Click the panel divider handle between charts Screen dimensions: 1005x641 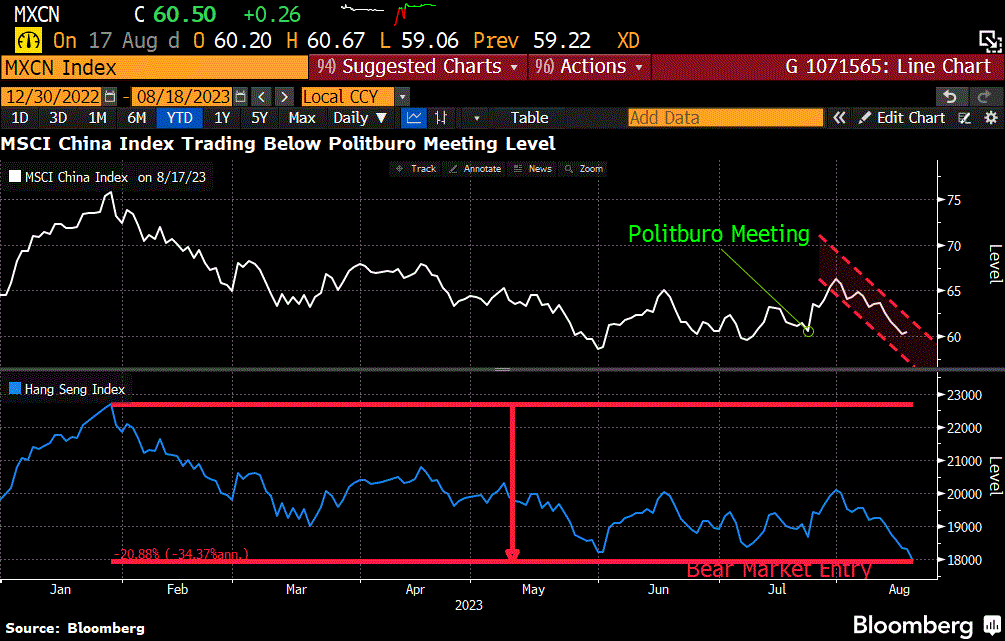tap(502, 369)
